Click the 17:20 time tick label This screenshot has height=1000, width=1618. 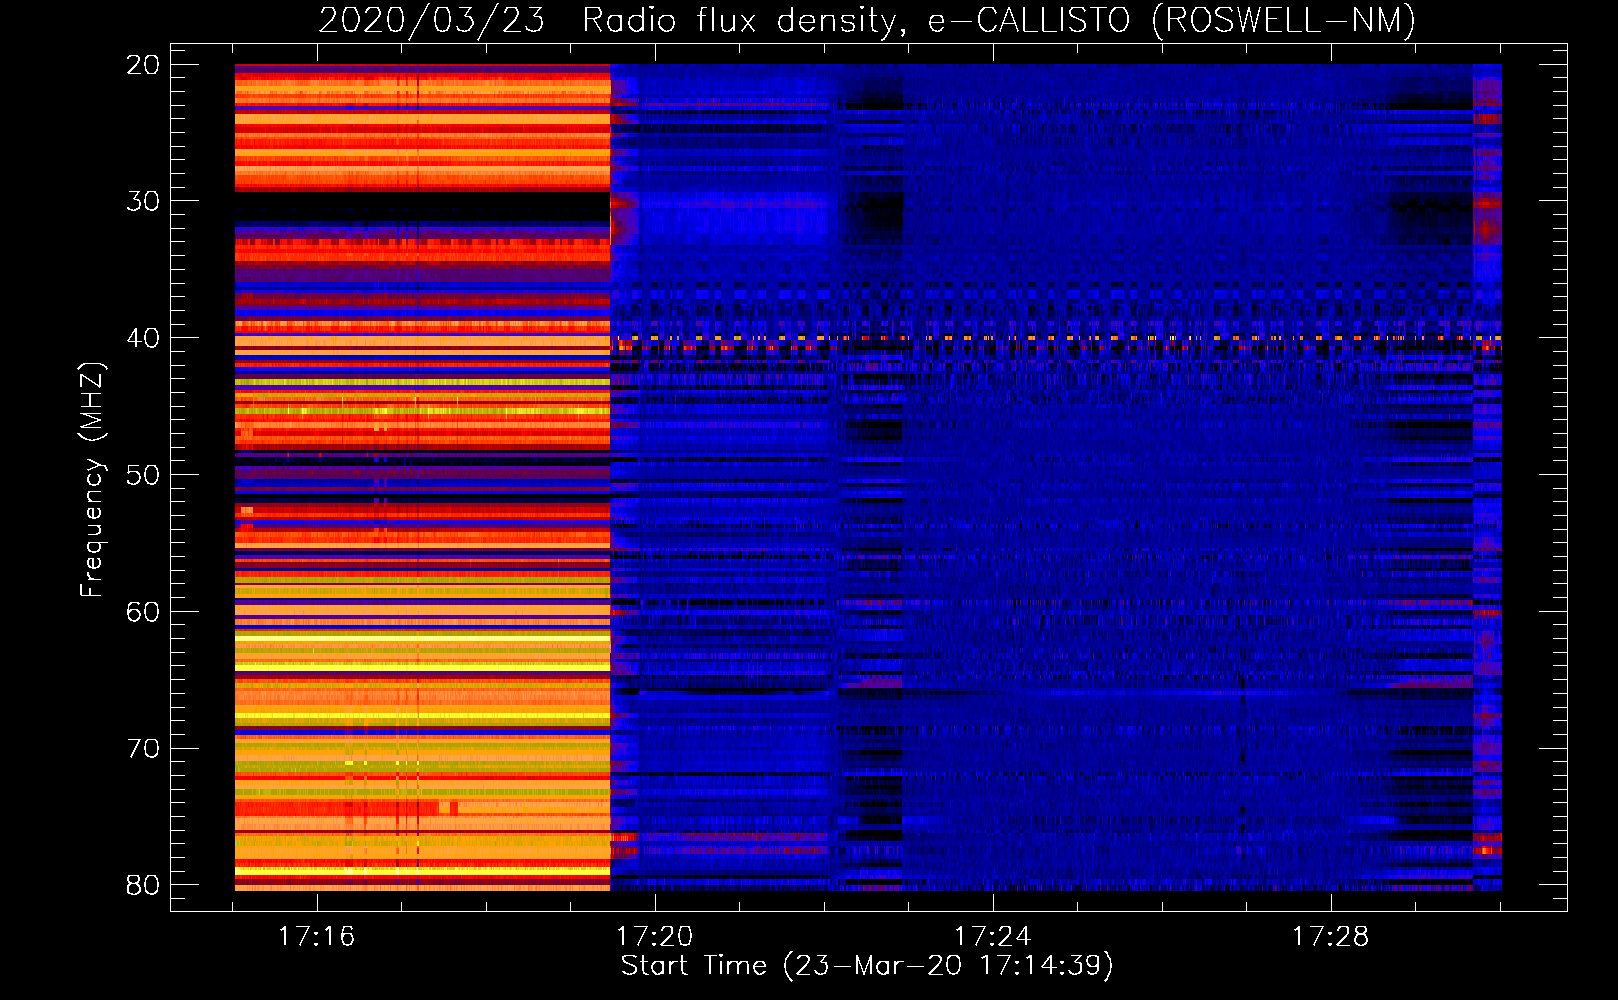click(x=655, y=937)
